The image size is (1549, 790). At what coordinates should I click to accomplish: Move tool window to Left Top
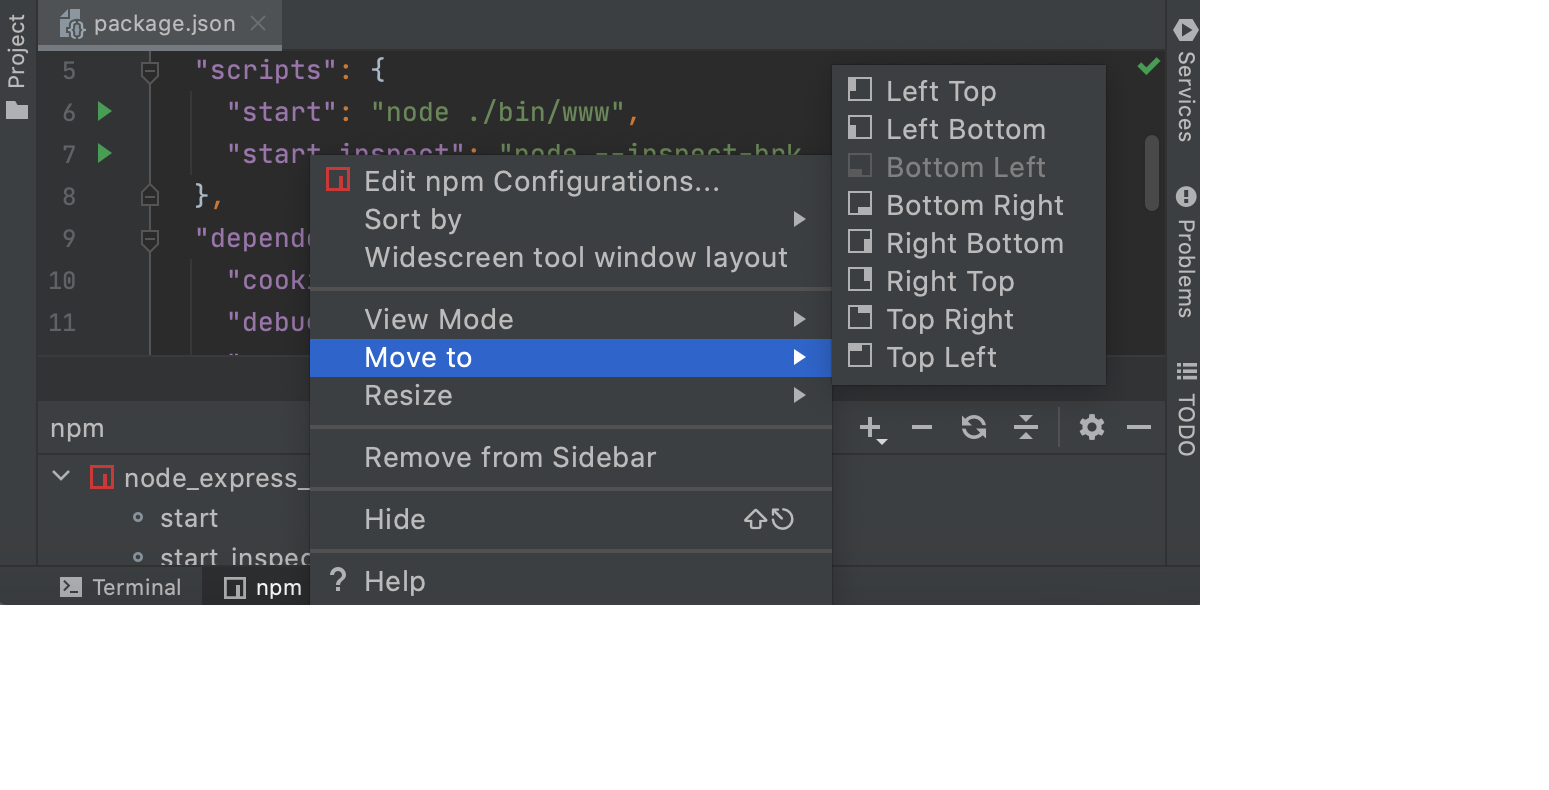tap(969, 91)
